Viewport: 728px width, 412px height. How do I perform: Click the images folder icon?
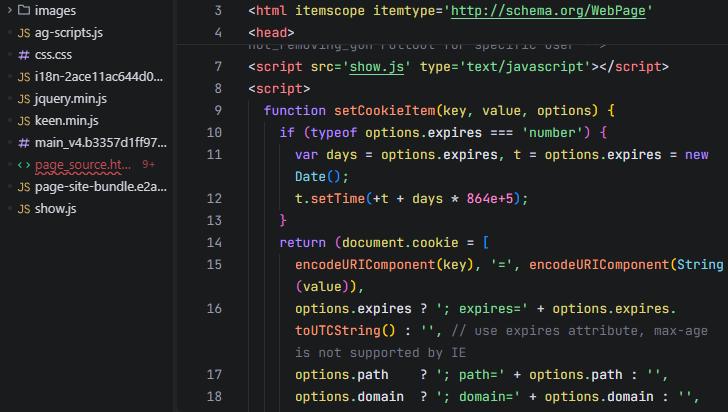point(24,10)
